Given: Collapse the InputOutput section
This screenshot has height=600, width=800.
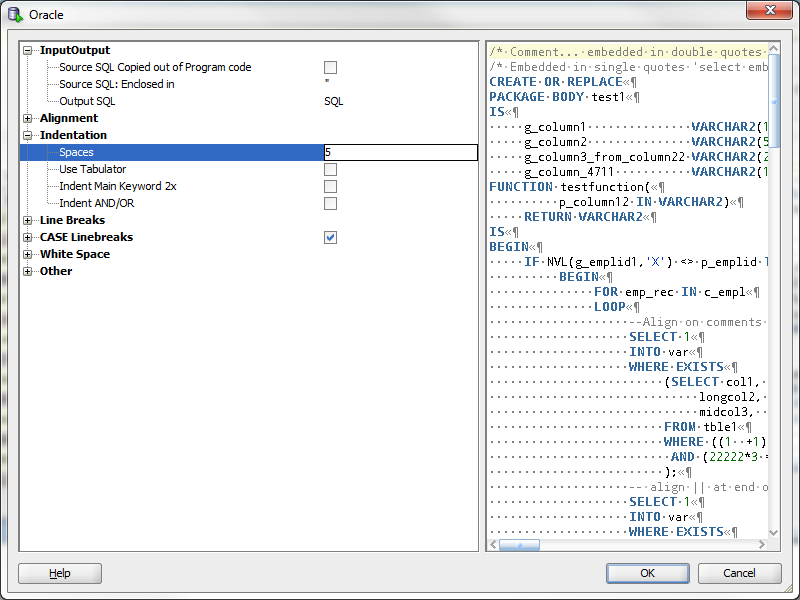Looking at the screenshot, I should (x=27, y=50).
